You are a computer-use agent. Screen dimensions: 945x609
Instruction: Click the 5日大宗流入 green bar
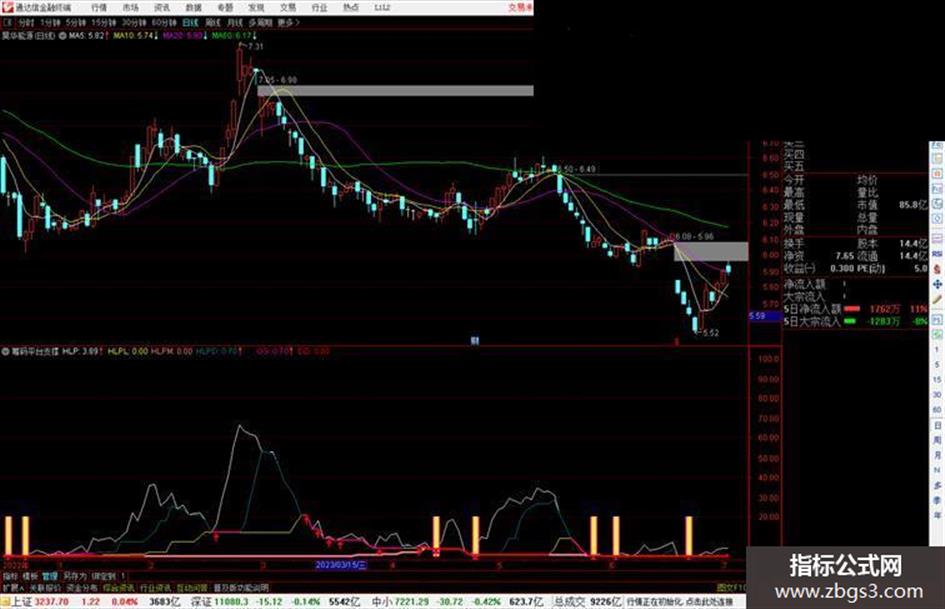click(x=850, y=322)
